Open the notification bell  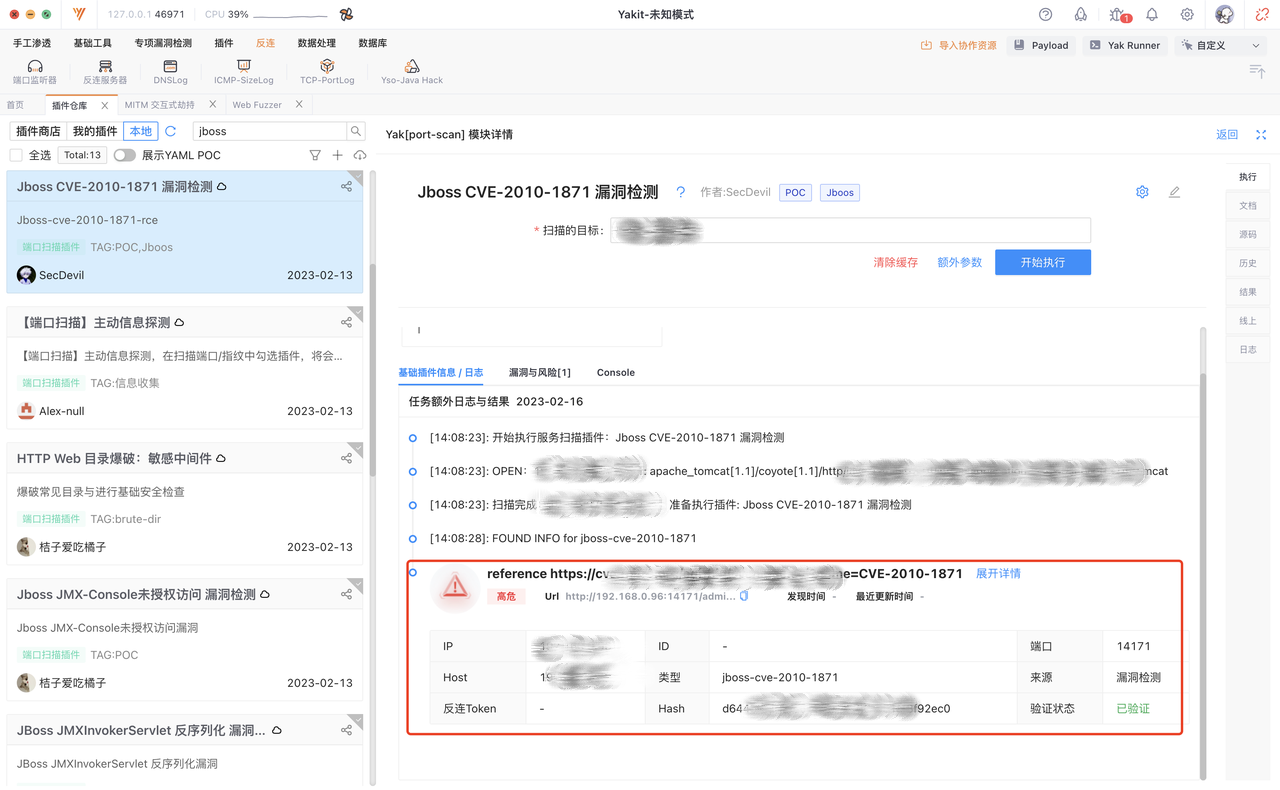point(1152,15)
